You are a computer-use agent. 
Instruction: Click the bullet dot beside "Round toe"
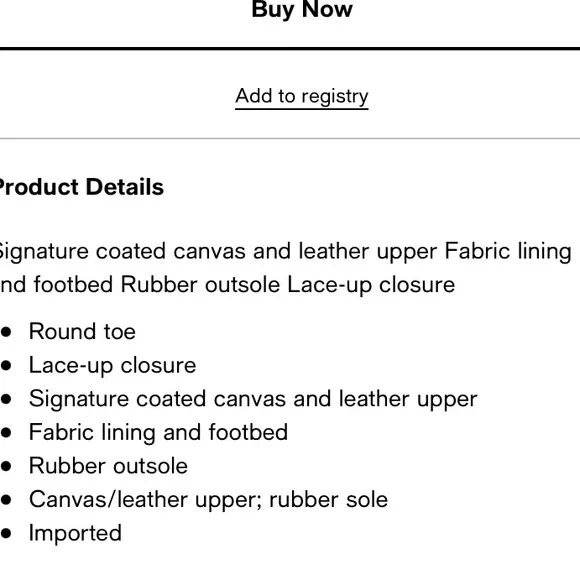(x=6, y=332)
